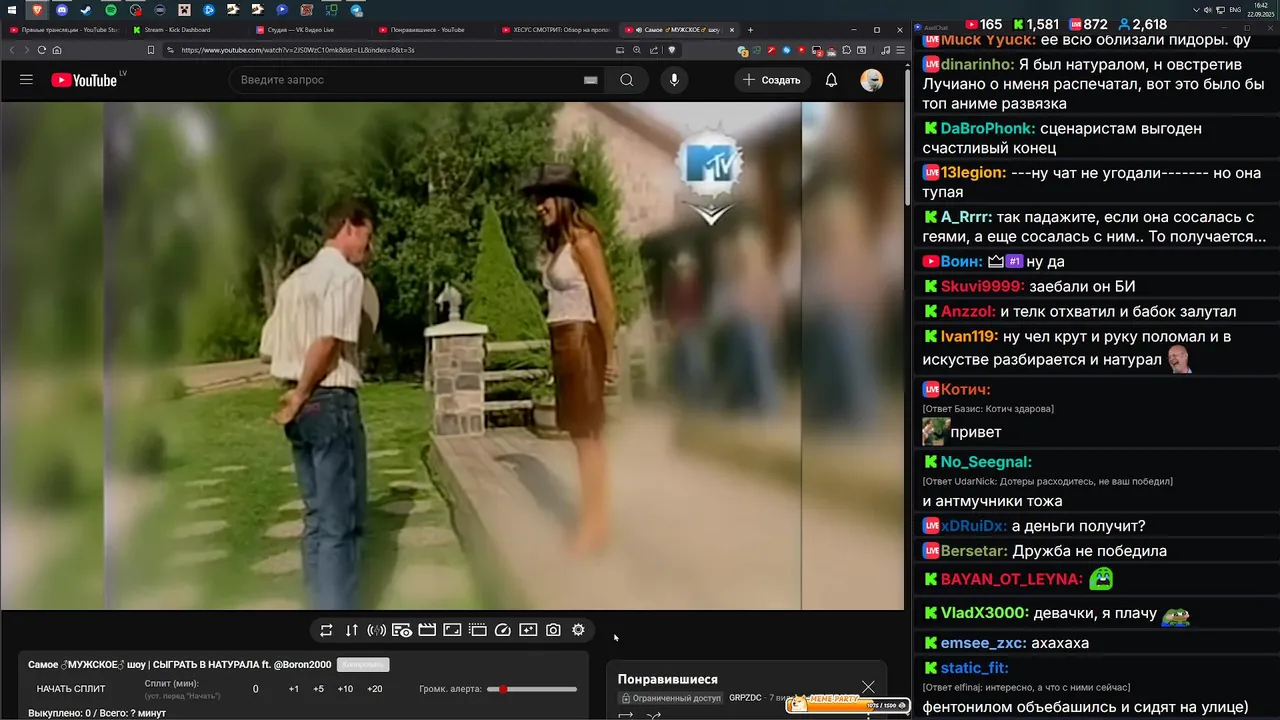The image size is (1280, 720).
Task: Click chat user BAYAN_OT_LEYNA name
Action: pos(1012,579)
